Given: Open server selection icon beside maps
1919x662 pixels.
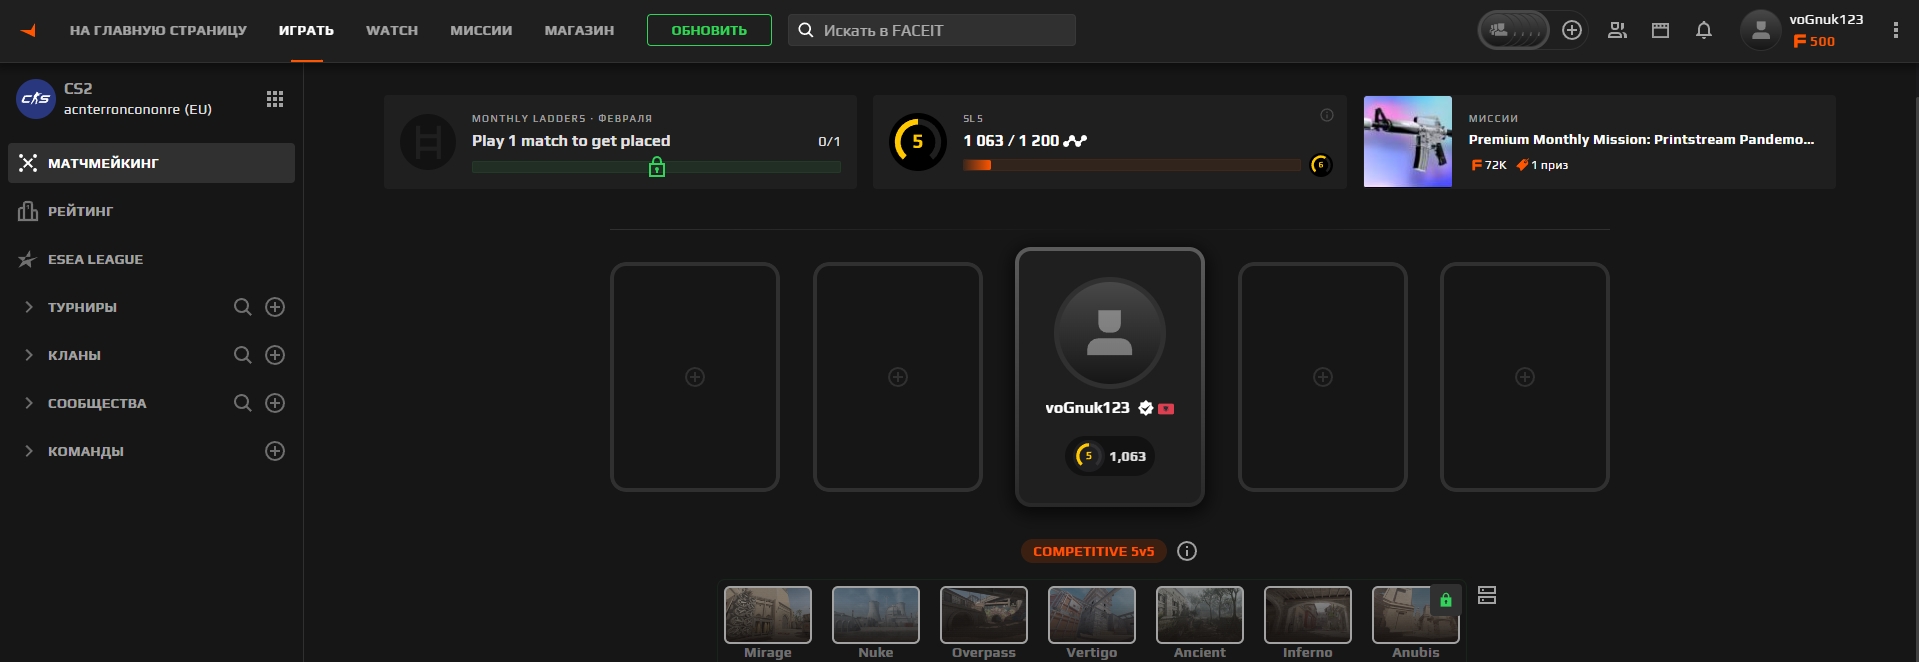Looking at the screenshot, I should [1487, 595].
